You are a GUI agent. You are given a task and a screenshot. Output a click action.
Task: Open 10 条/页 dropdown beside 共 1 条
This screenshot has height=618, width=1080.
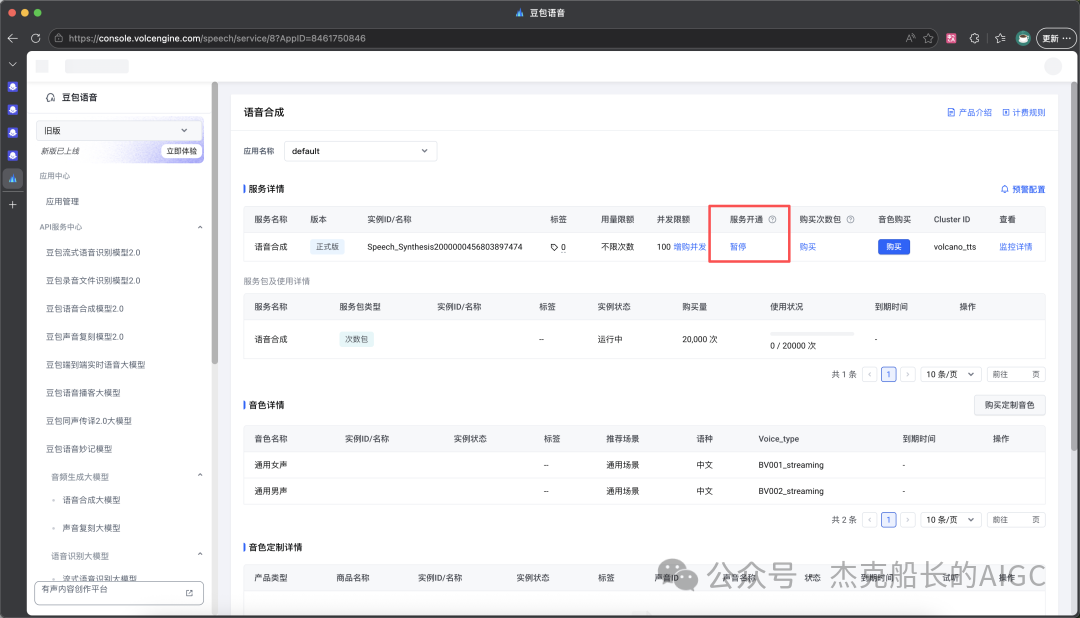click(x=950, y=374)
